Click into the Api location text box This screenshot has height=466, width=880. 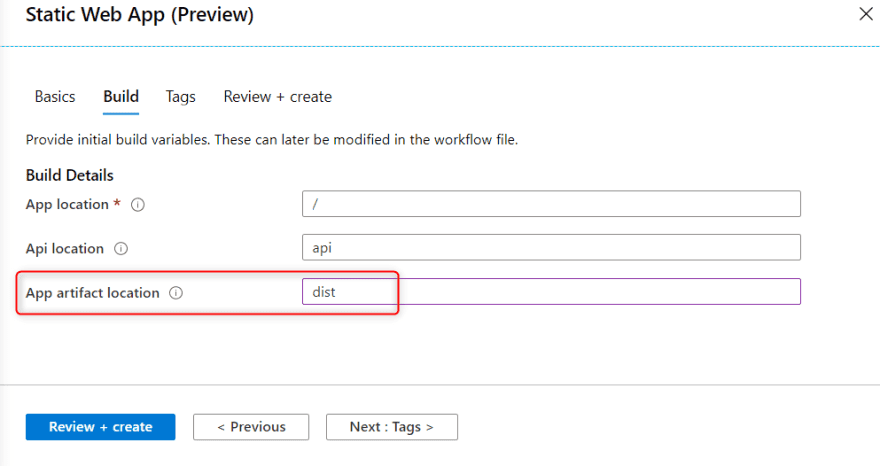pos(551,247)
